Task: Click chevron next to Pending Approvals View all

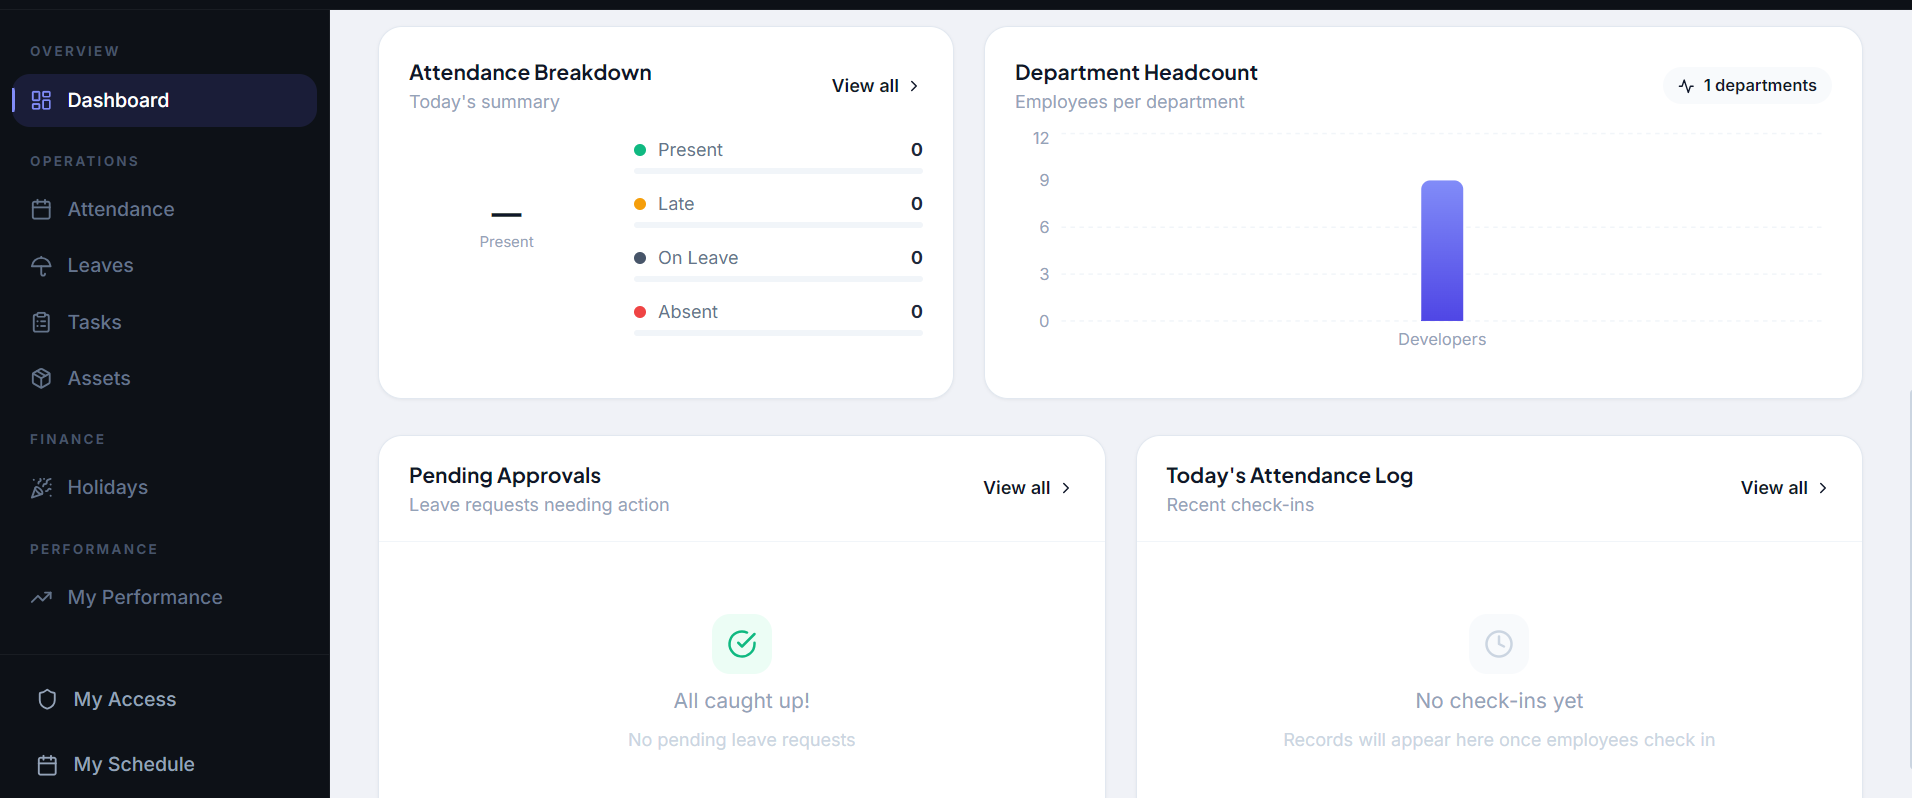Action: [x=1066, y=488]
